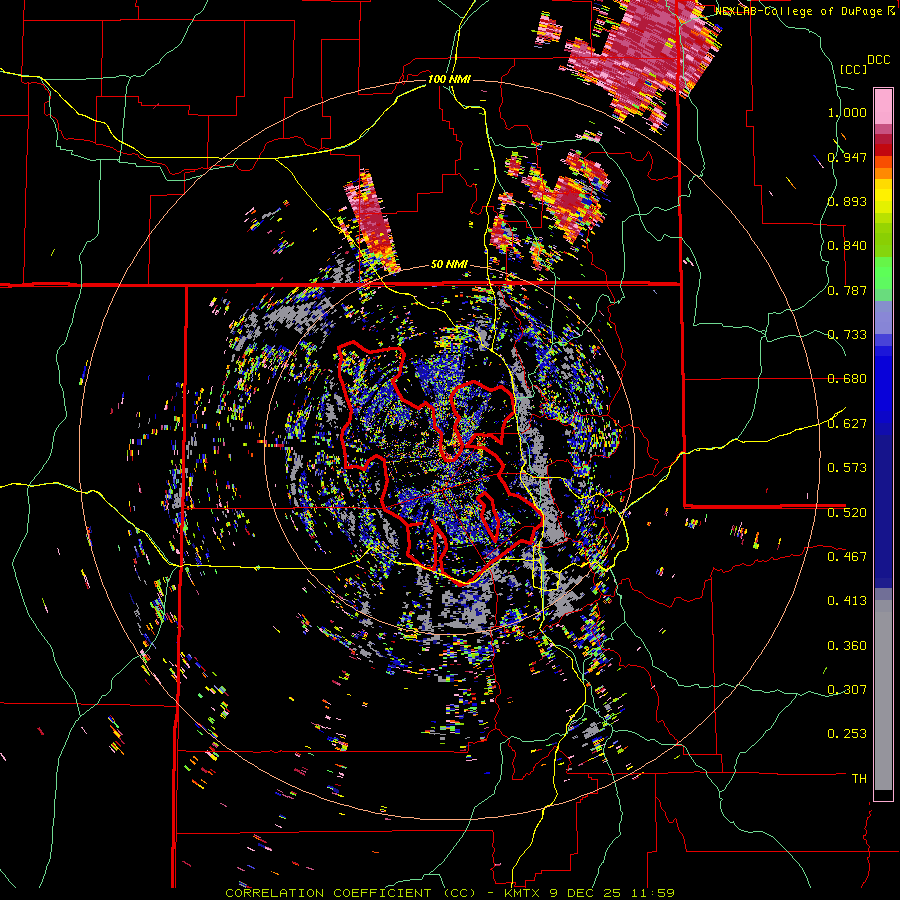The image size is (900, 900).
Task: Click the 1.000 color scale value
Action: click(847, 112)
